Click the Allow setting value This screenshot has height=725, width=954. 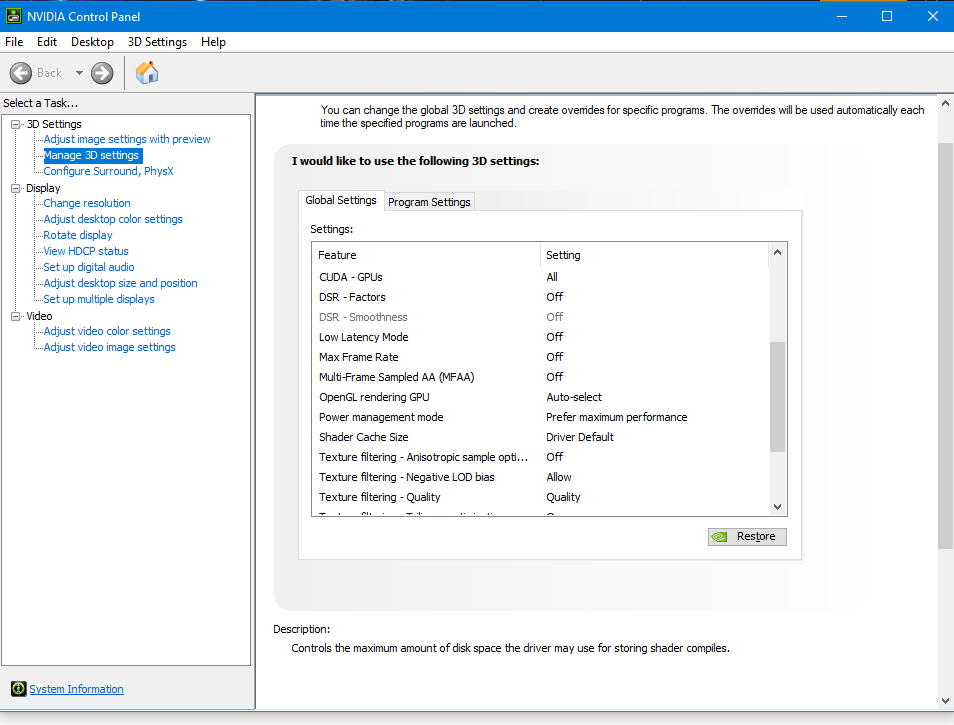(x=559, y=477)
